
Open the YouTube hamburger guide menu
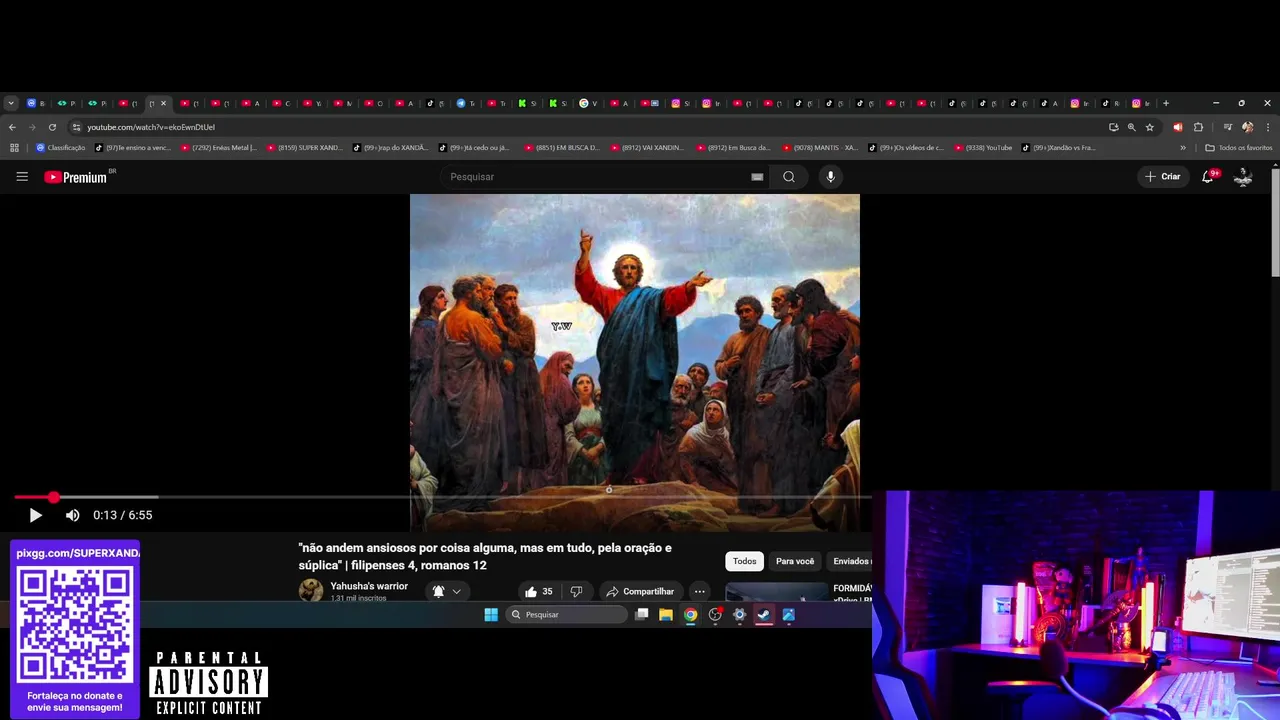click(22, 177)
